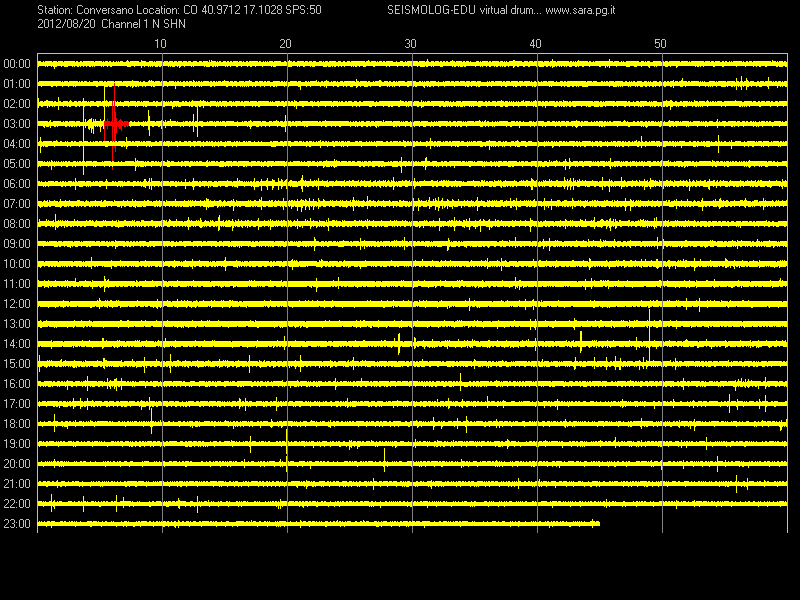Click the 00:00 hour row label
Screen dimensions: 800x600
coord(17,64)
